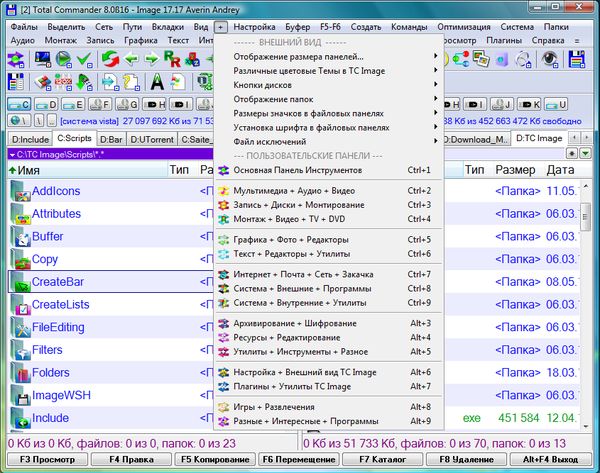Click the green down arrow toolbar icon
The height and width of the screenshot is (473, 600).
coord(84,82)
